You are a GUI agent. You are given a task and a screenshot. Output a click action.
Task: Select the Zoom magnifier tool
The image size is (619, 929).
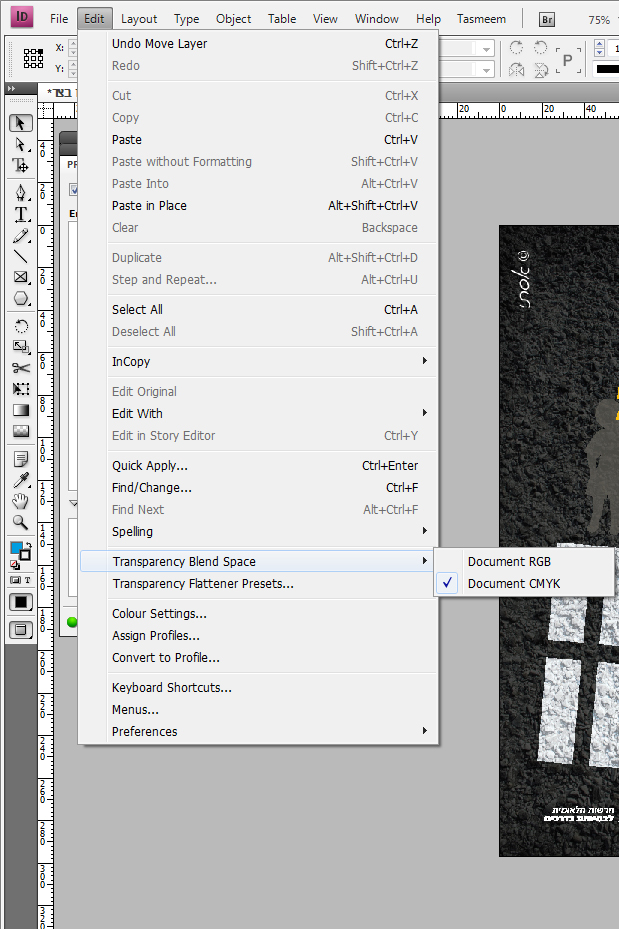pos(20,522)
